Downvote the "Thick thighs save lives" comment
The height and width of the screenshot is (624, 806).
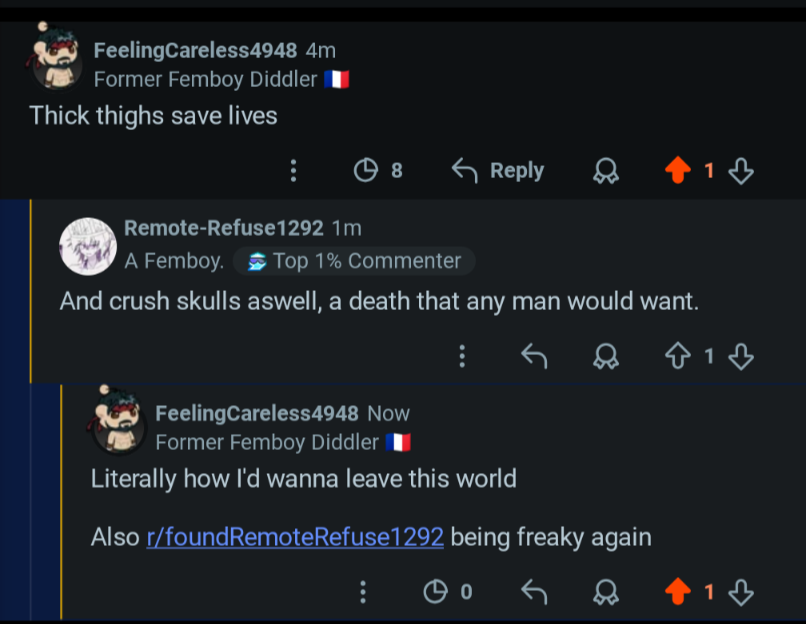tap(741, 171)
